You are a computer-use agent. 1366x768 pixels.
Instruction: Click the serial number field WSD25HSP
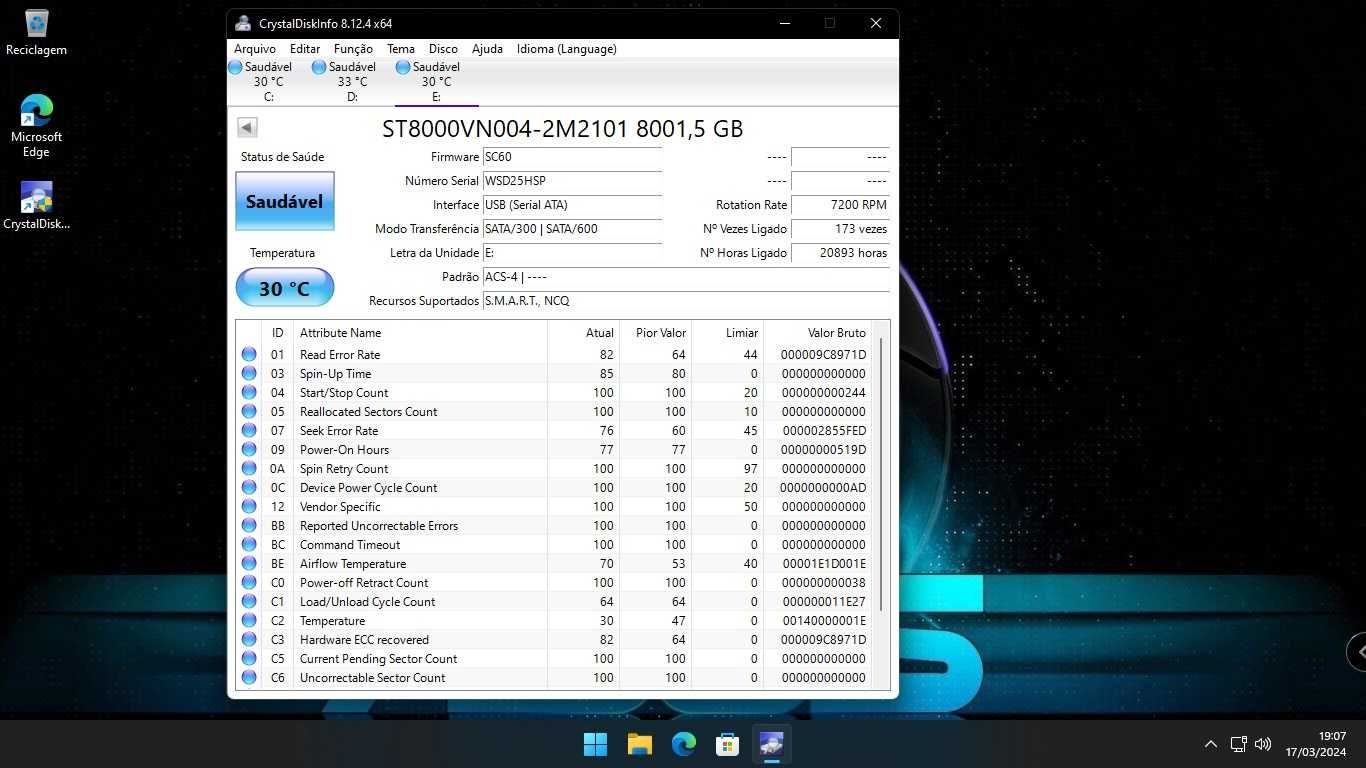(x=572, y=181)
